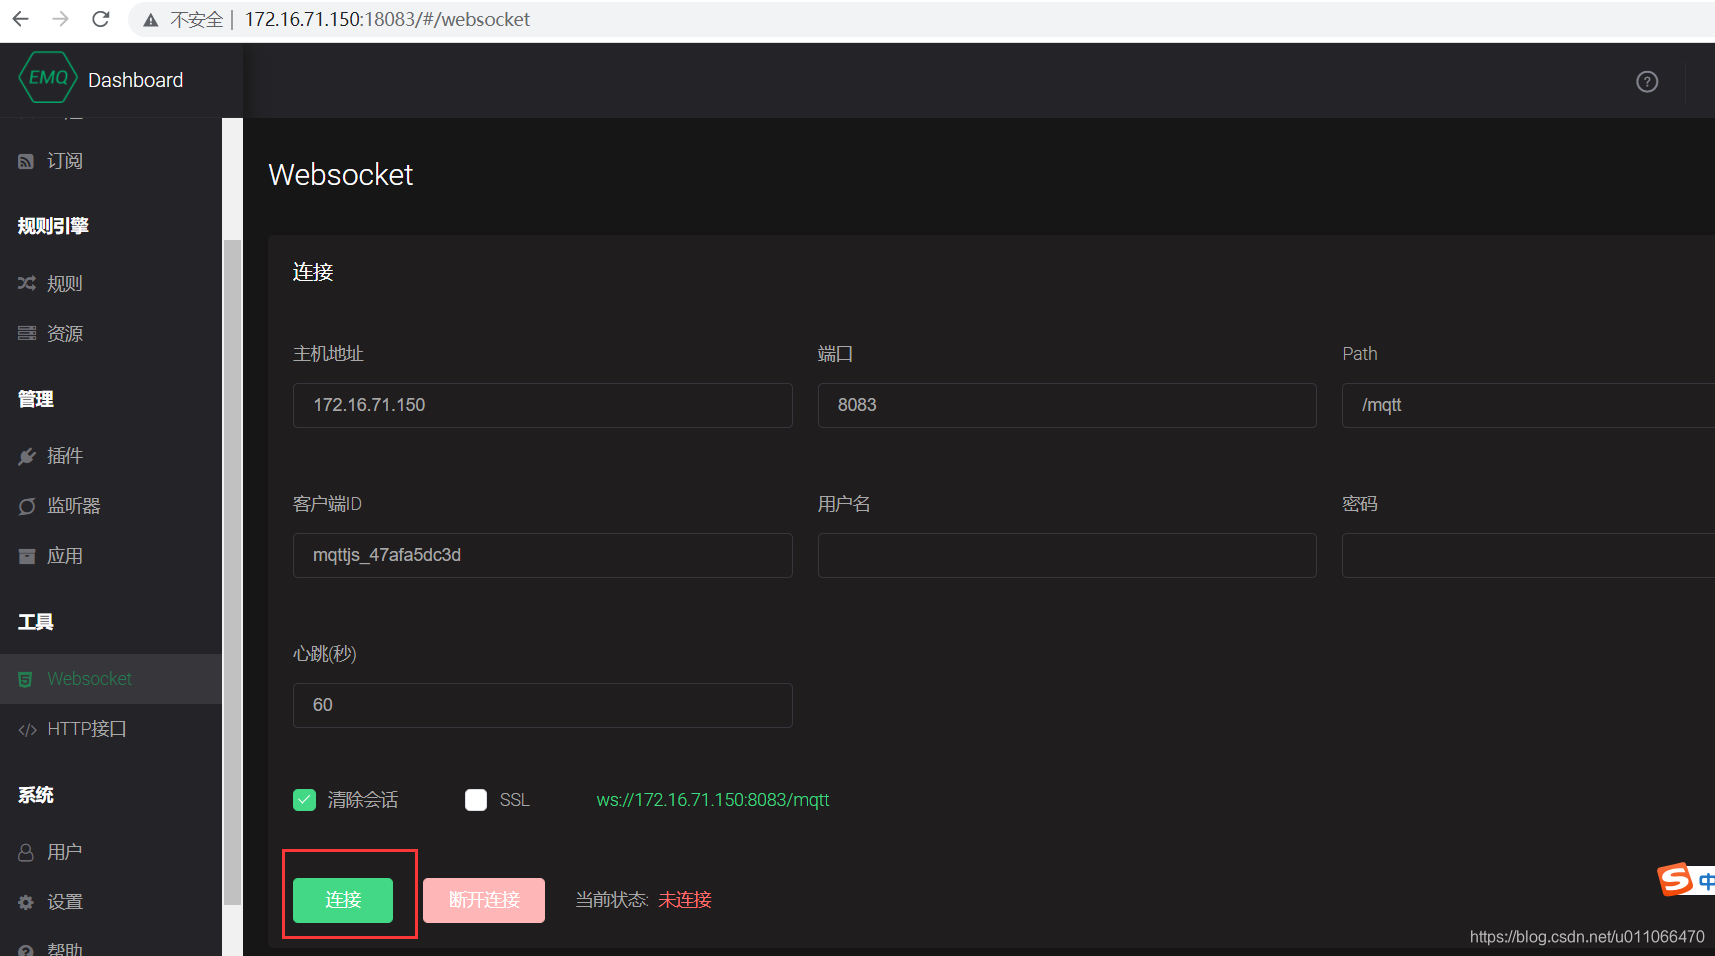
Task: Click the 客户端ID input field
Action: click(x=542, y=555)
